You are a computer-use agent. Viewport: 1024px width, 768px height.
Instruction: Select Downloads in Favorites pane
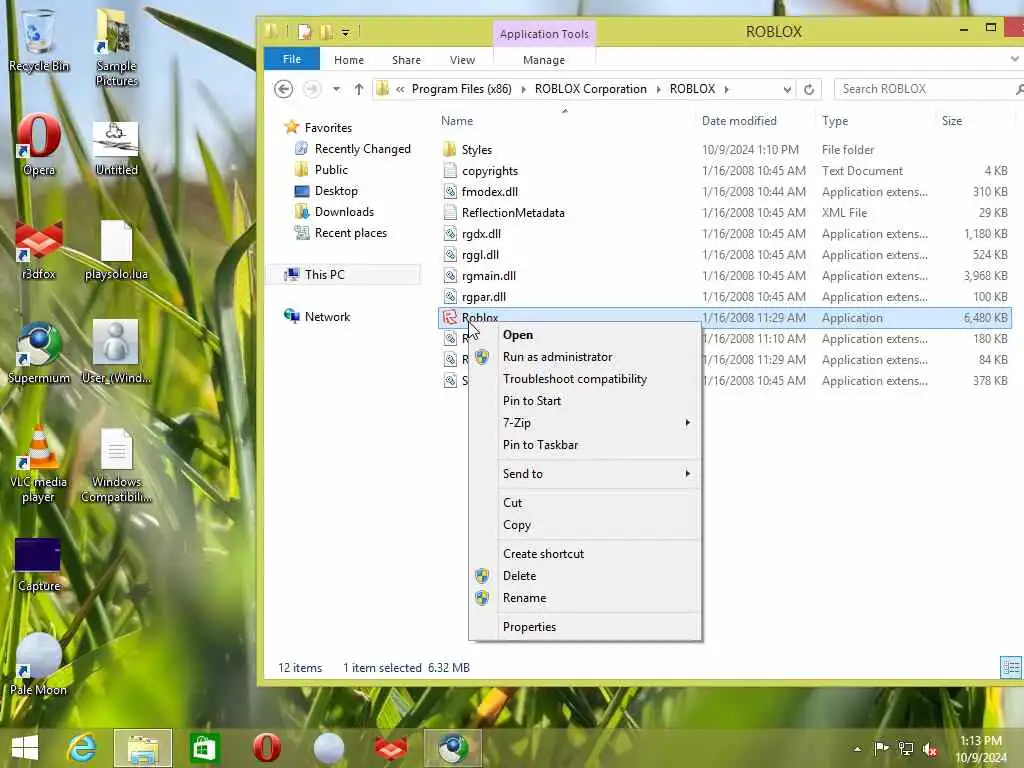click(x=344, y=212)
